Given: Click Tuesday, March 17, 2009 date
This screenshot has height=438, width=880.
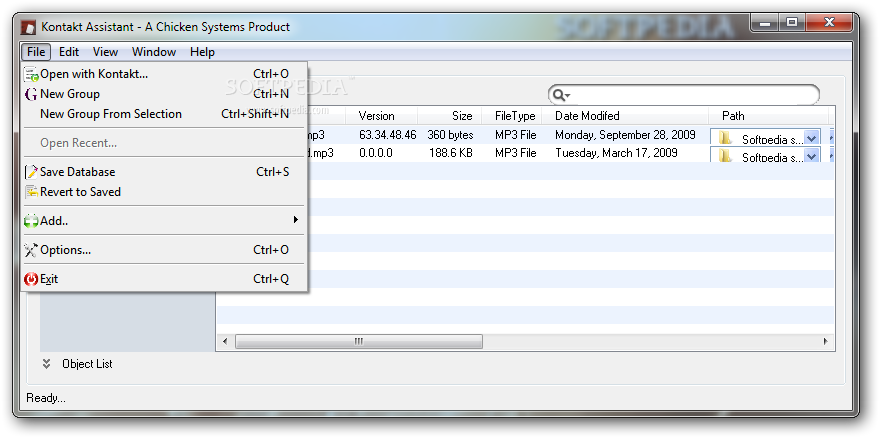Looking at the screenshot, I should (x=616, y=153).
